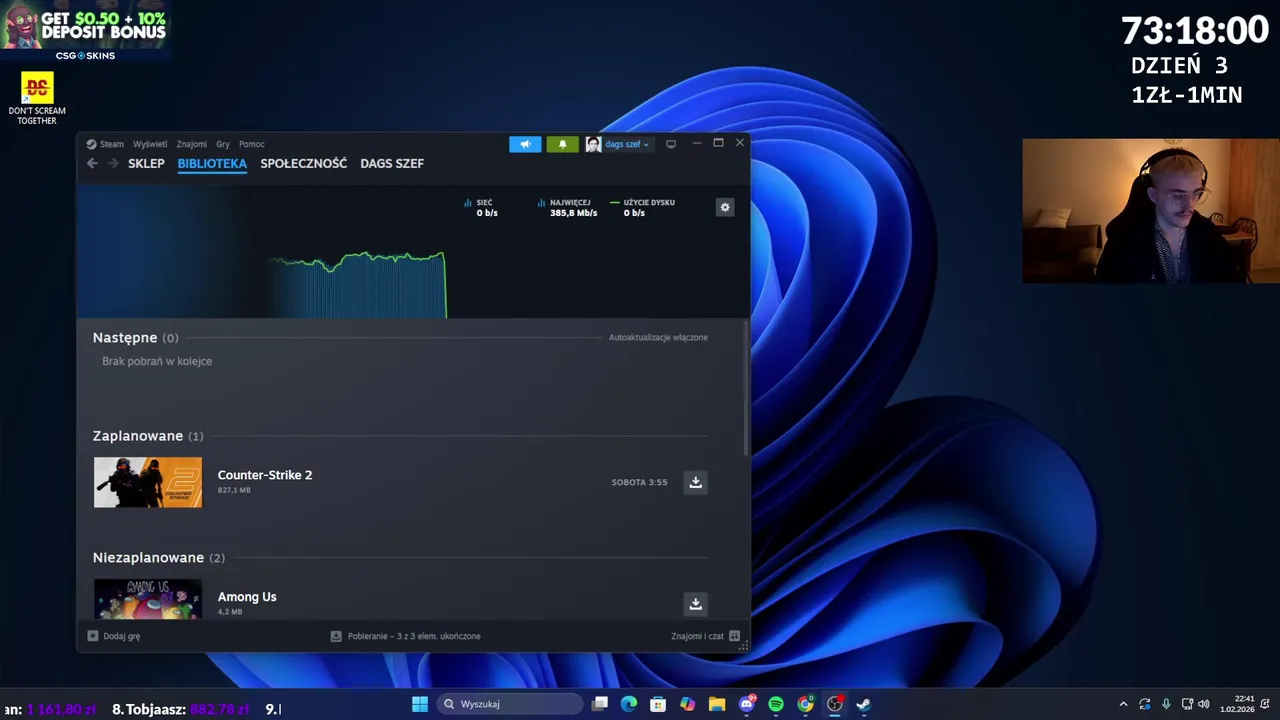Click the UŻYCIE DYSKU disk usage readout

(x=643, y=207)
